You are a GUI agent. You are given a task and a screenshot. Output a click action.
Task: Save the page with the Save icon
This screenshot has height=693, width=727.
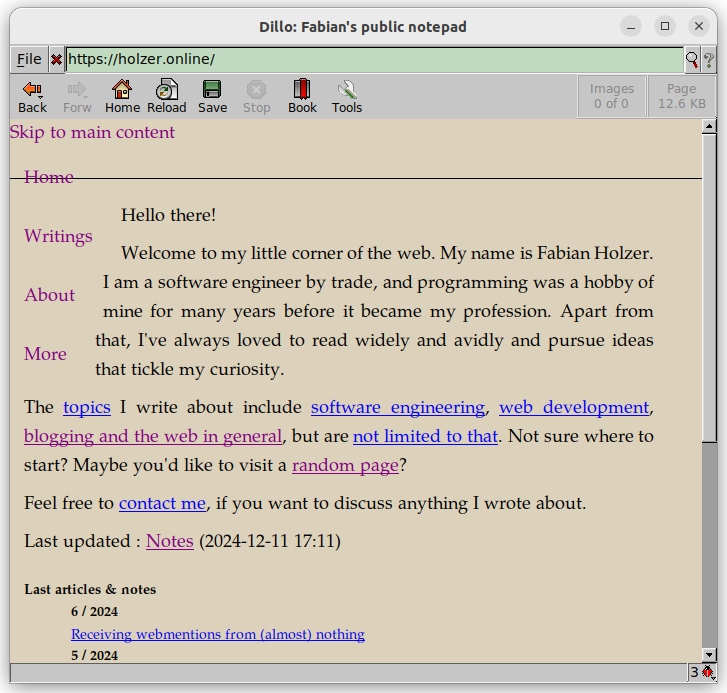212,97
